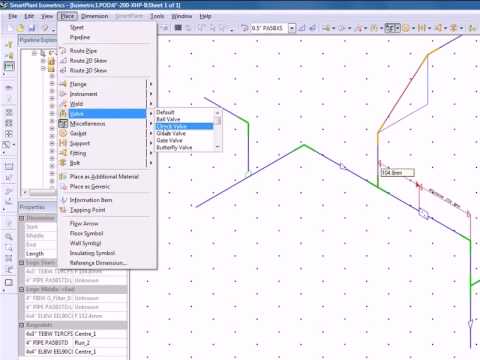Click the Open file toolbar icon
This screenshot has width=480, height=360.
(21, 28)
